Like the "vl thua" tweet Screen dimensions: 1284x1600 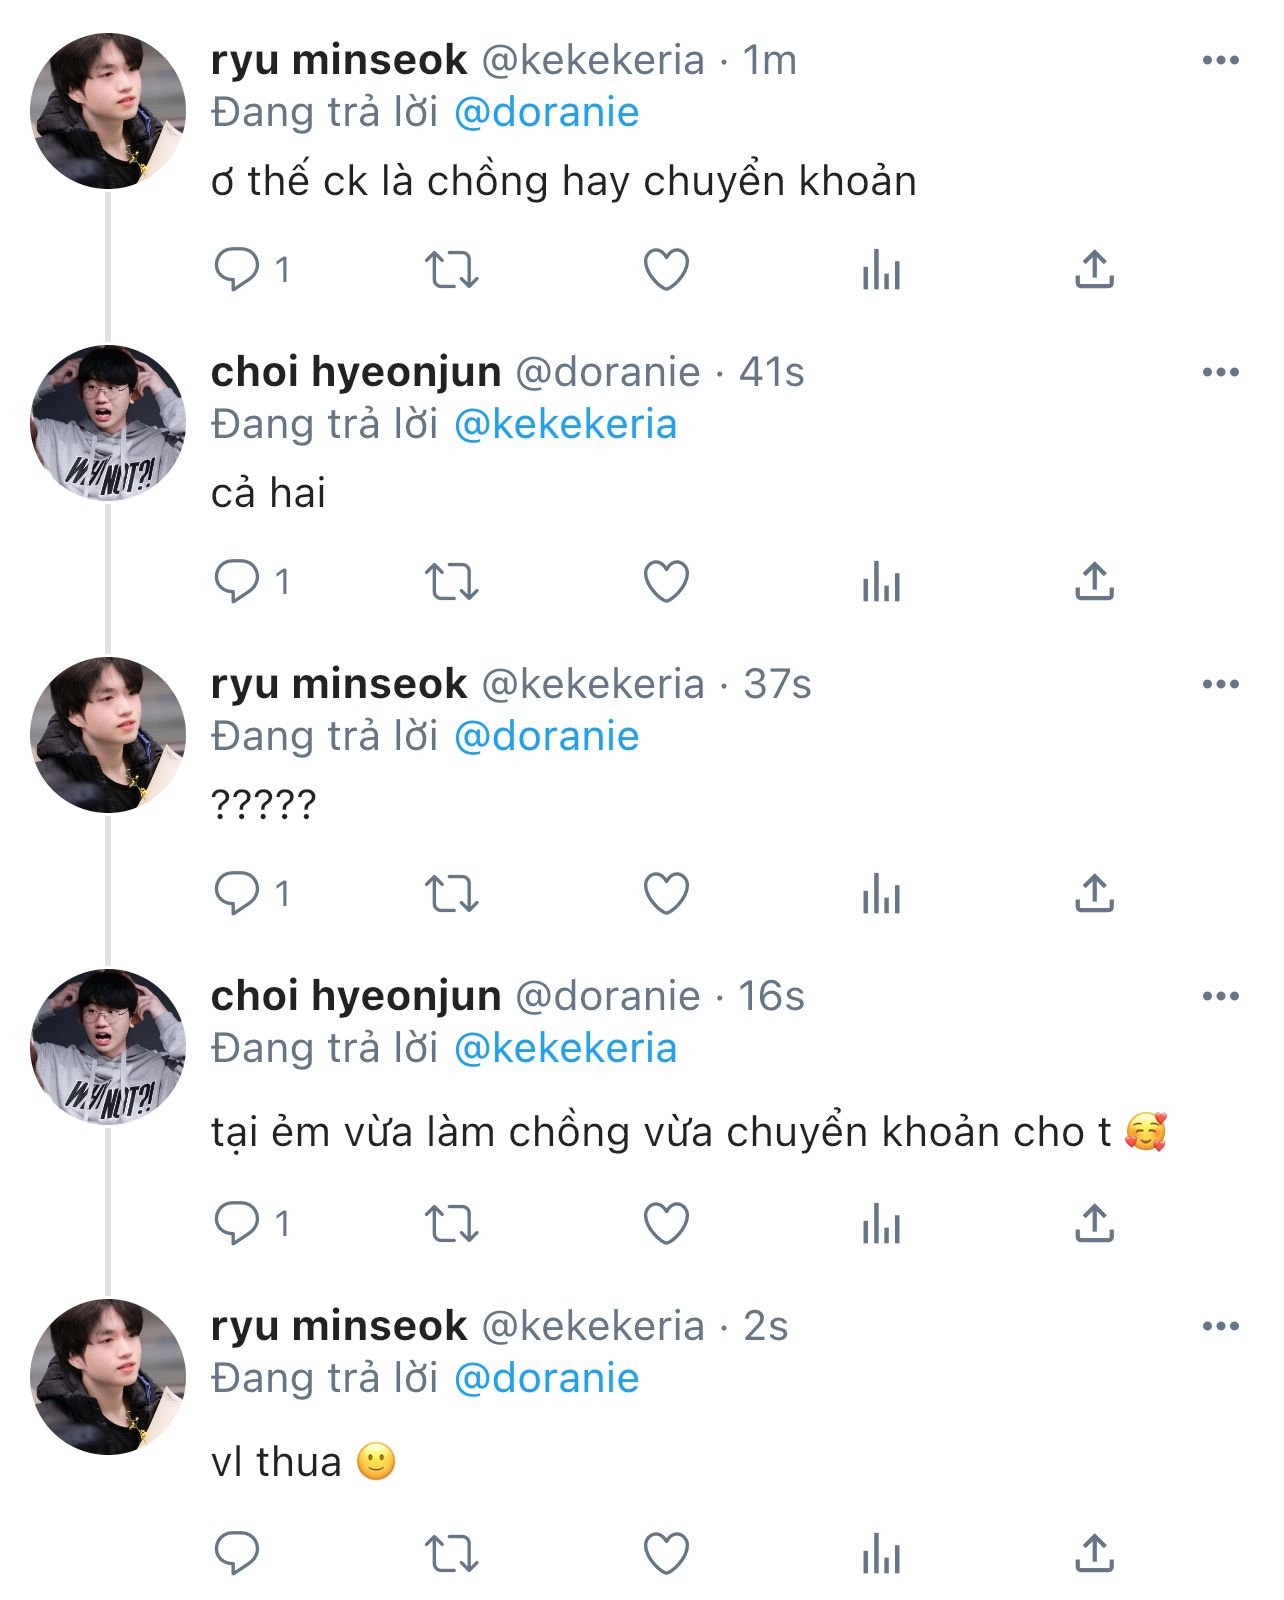coord(666,1555)
